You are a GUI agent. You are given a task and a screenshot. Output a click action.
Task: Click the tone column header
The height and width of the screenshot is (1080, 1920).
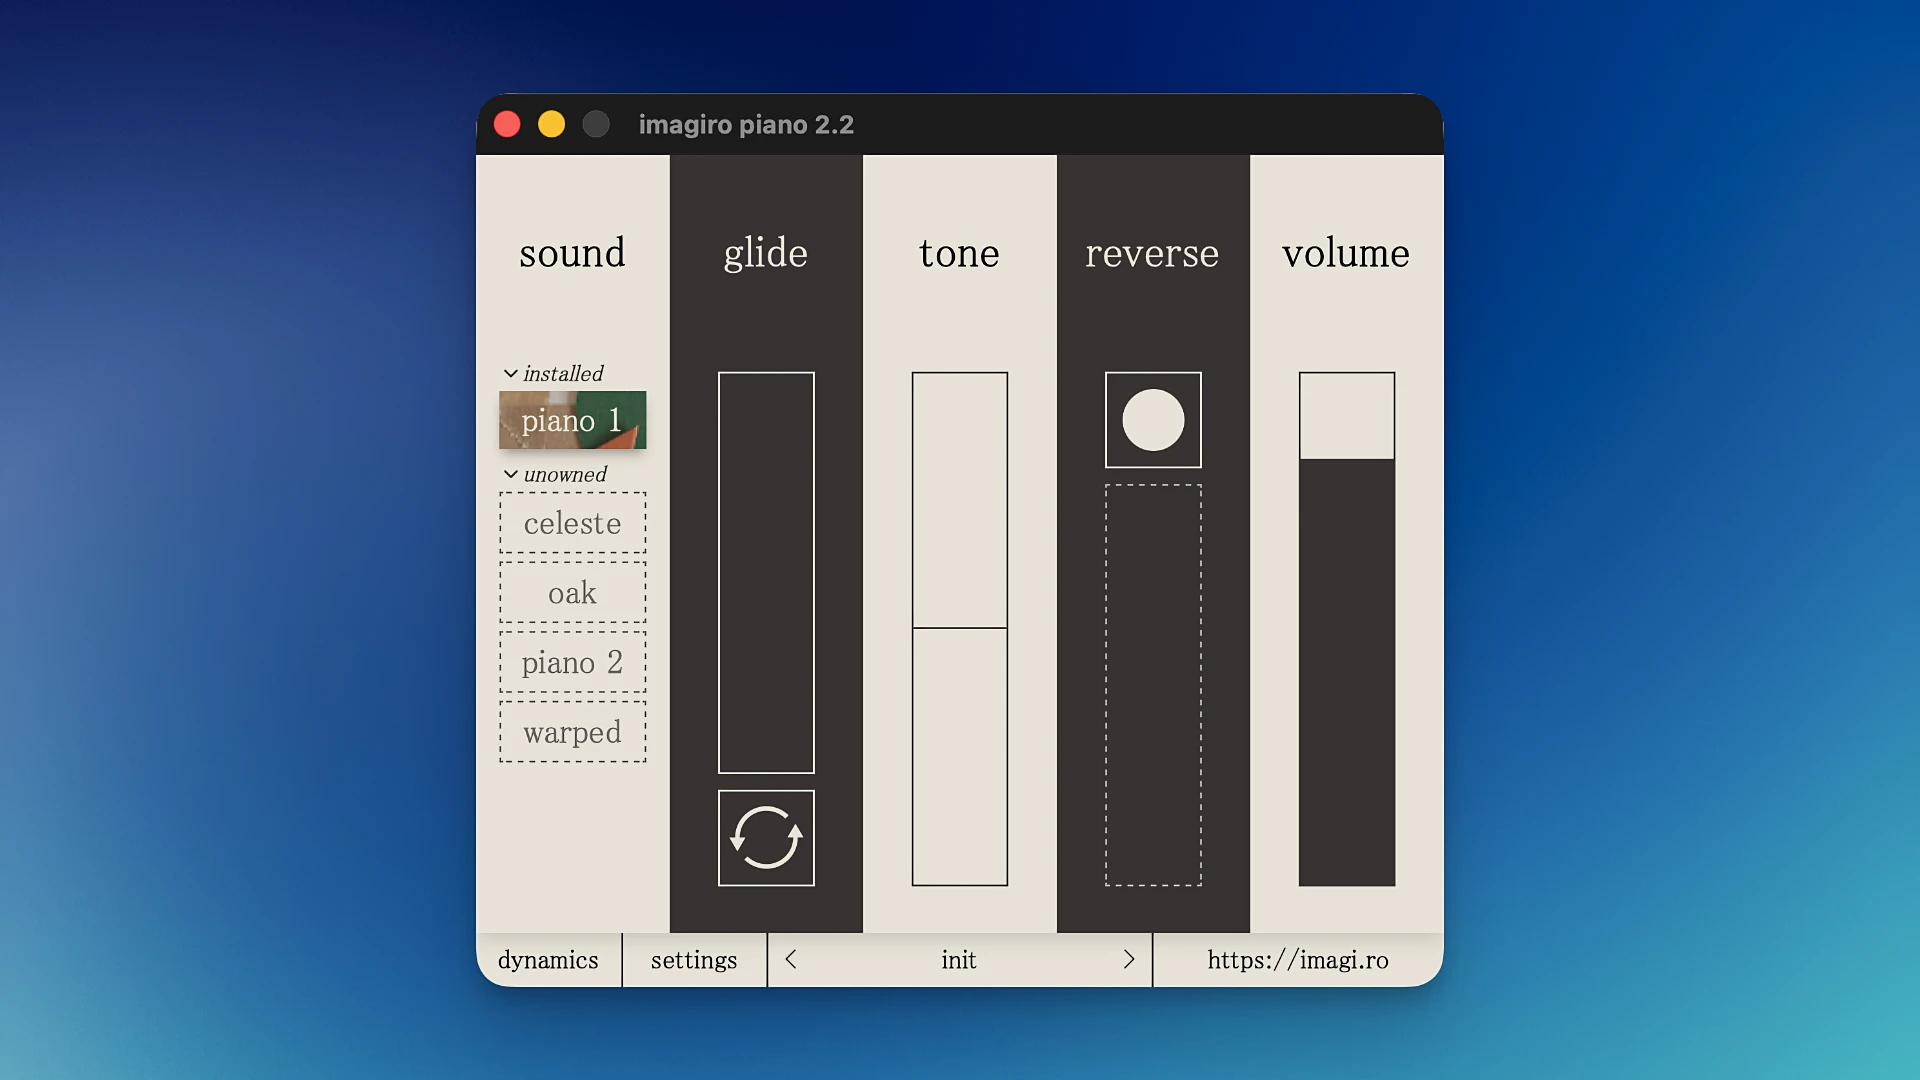click(958, 253)
